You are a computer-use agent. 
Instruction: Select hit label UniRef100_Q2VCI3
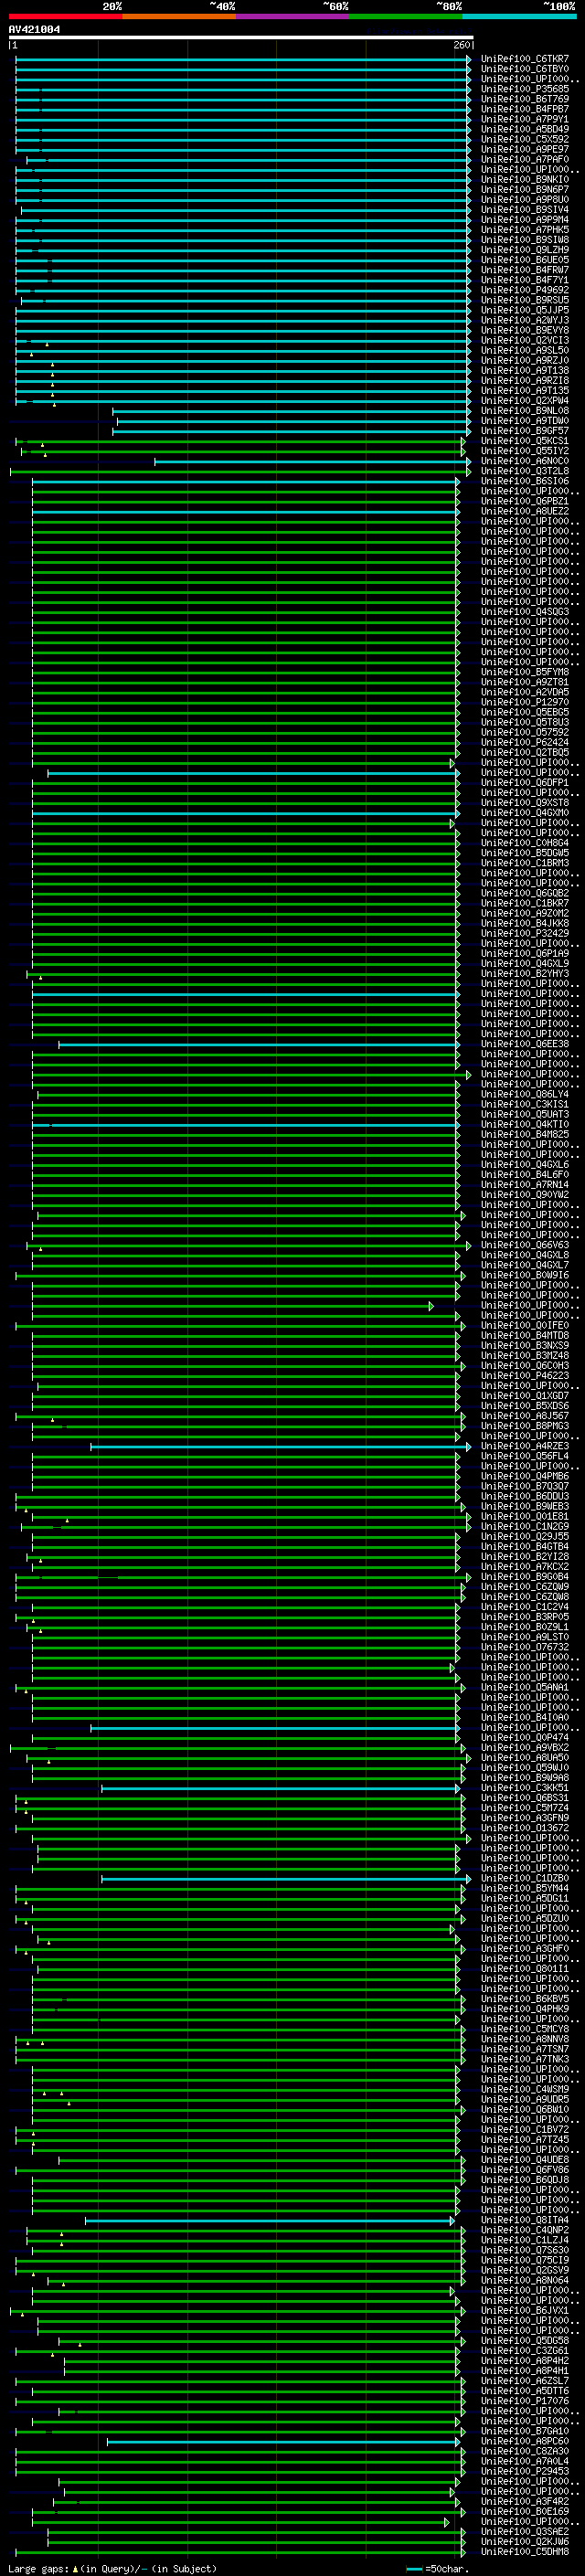525,340
